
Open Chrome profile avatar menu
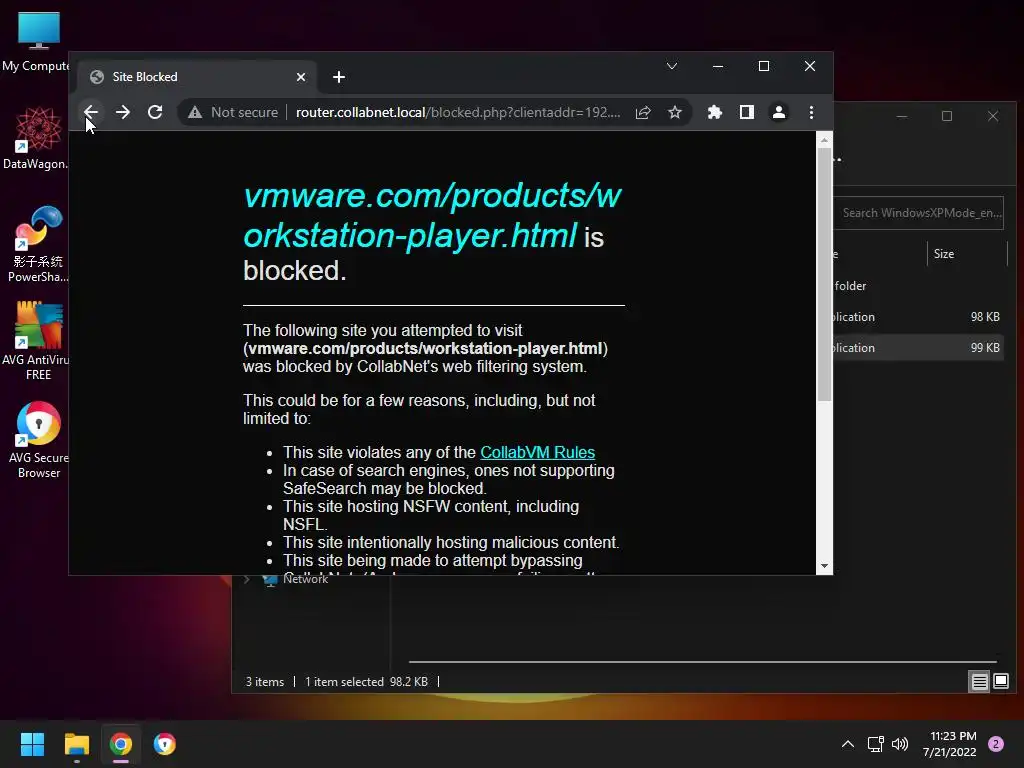778,112
